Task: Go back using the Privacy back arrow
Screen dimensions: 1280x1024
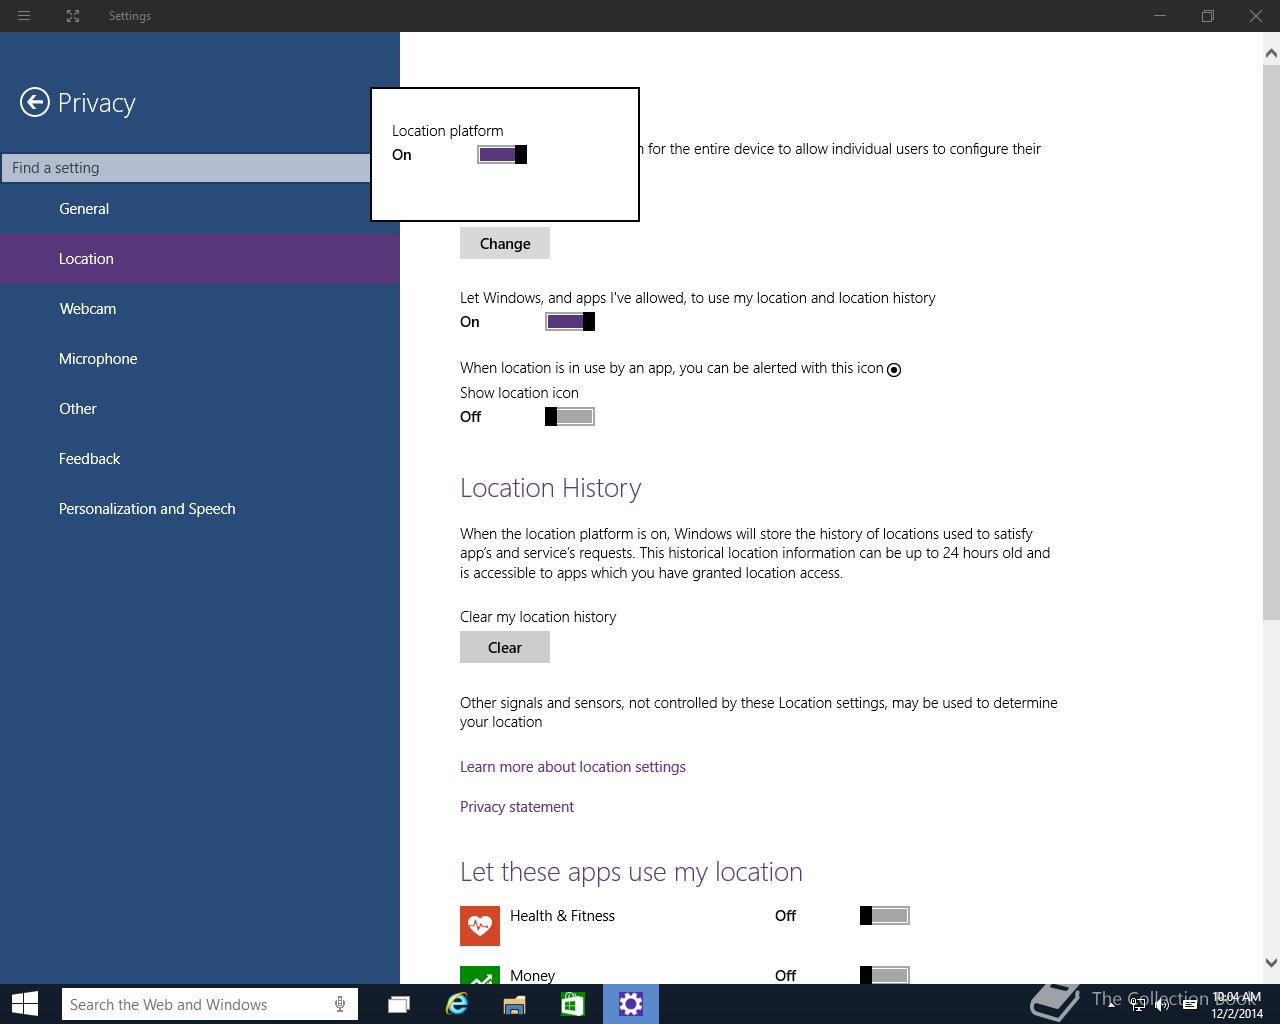Action: click(x=34, y=102)
